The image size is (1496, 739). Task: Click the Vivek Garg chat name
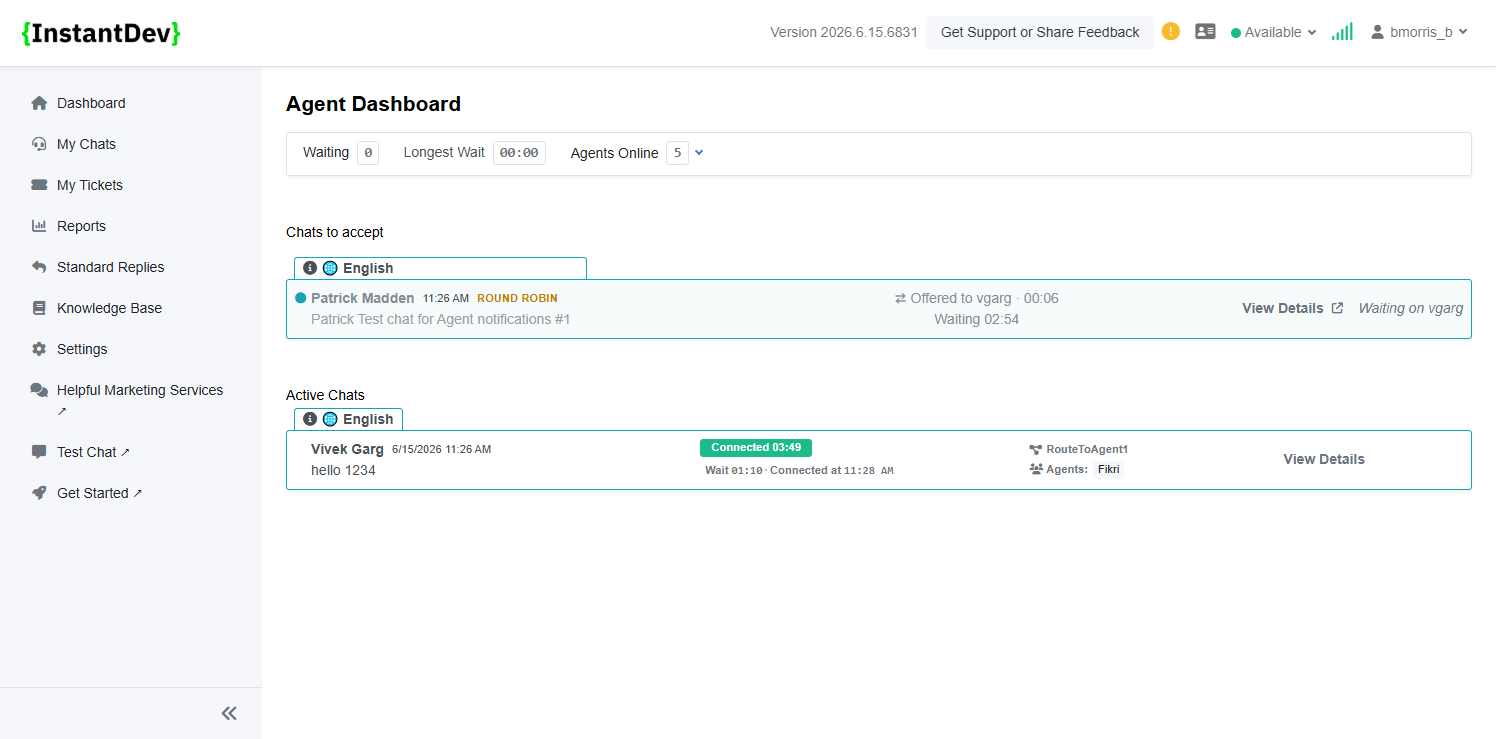pyautogui.click(x=347, y=449)
